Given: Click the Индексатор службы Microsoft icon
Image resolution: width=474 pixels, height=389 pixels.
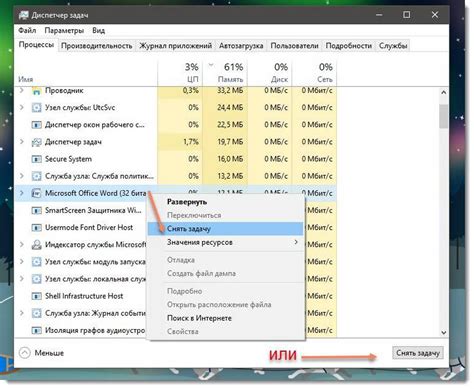Looking at the screenshot, I should click(36, 245).
